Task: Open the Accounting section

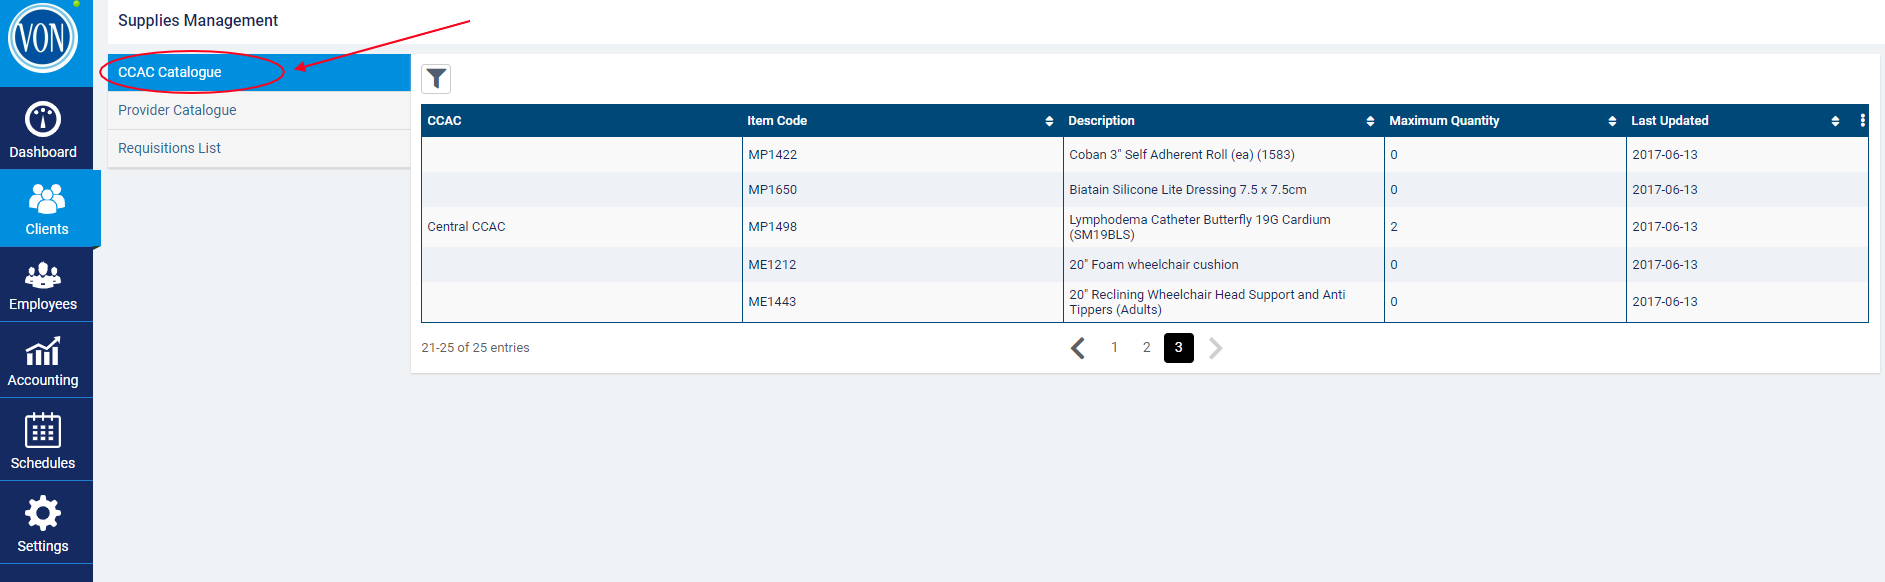Action: click(43, 361)
